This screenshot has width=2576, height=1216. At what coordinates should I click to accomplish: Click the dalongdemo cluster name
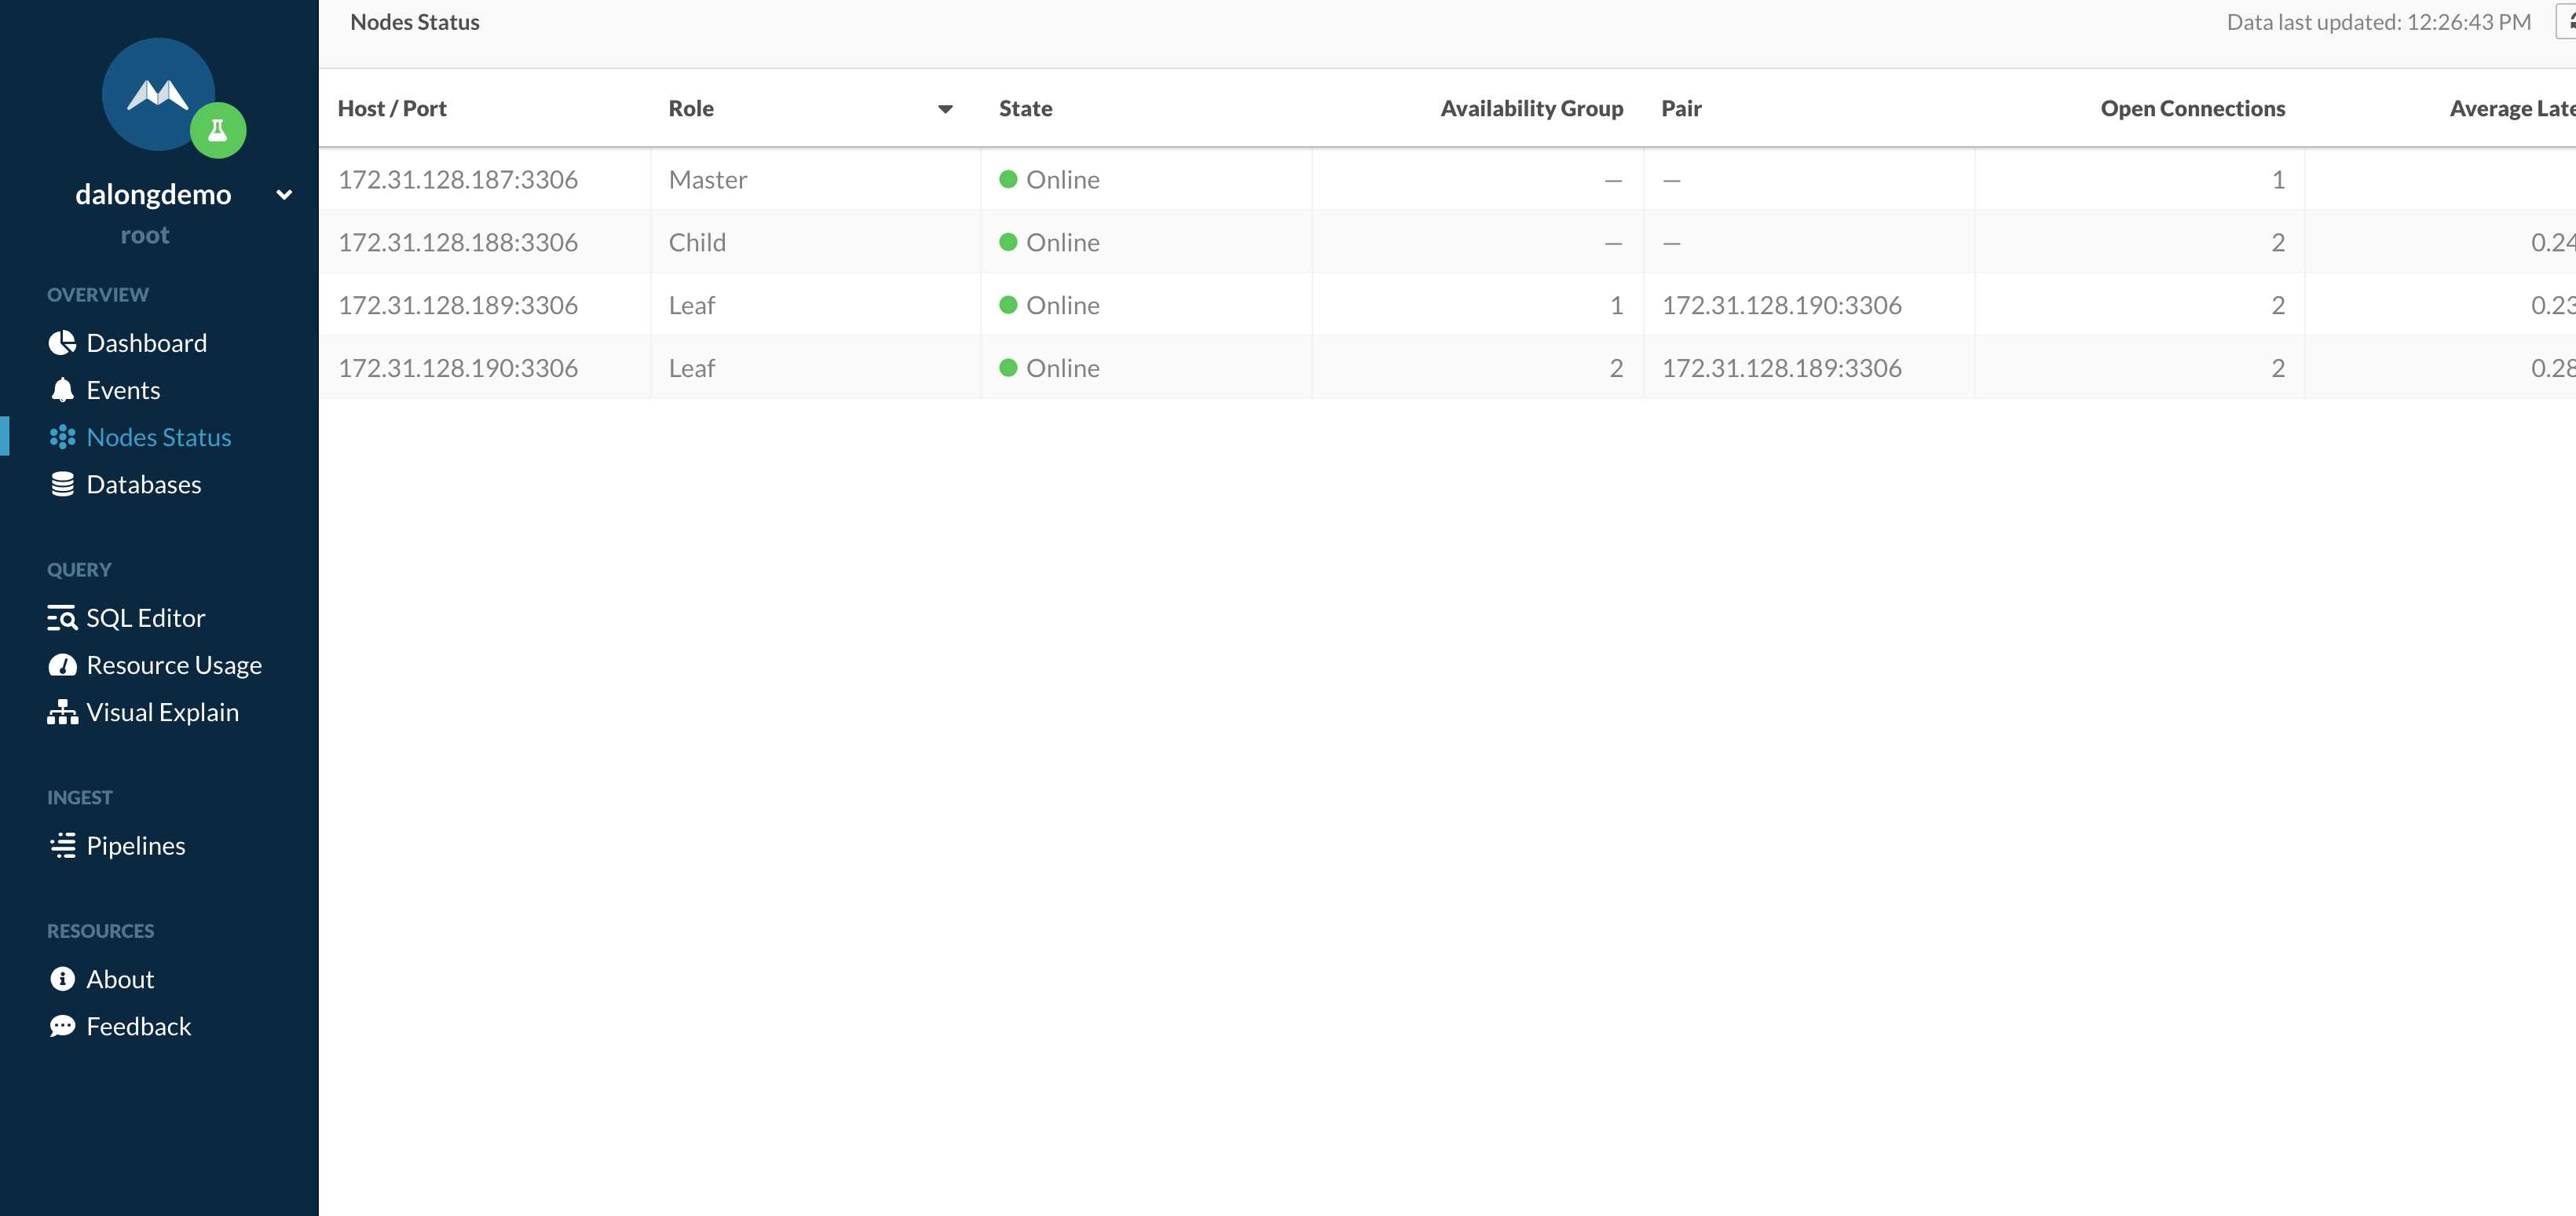[x=153, y=194]
